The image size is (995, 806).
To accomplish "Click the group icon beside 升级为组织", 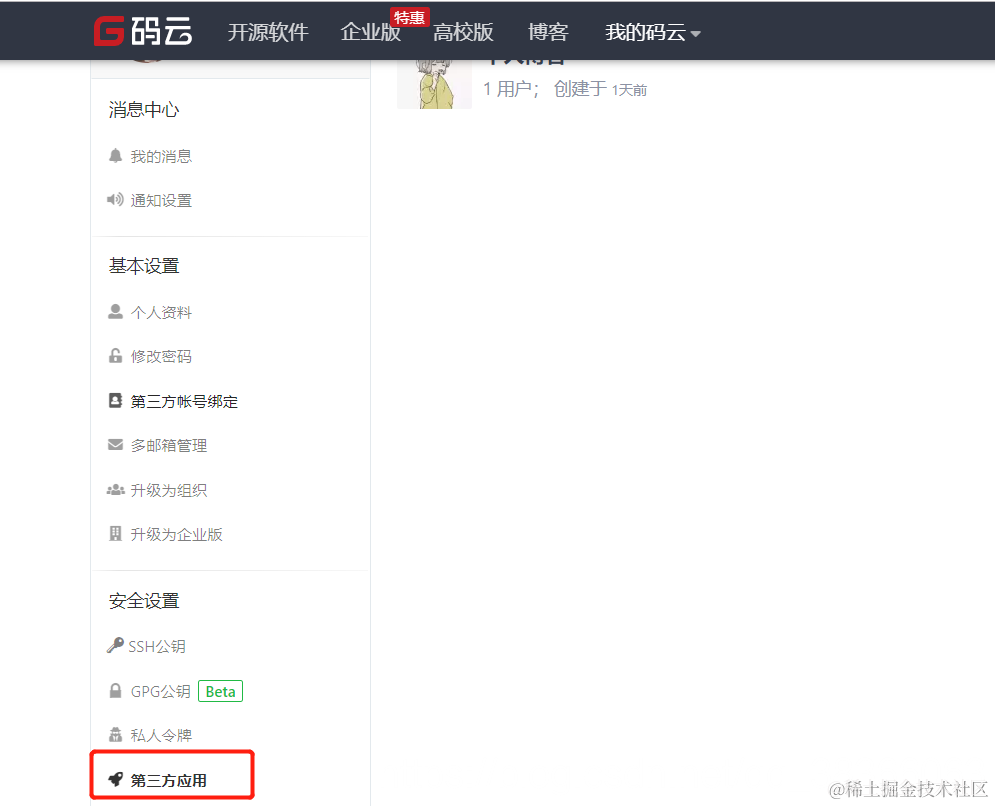I will click(115, 490).
